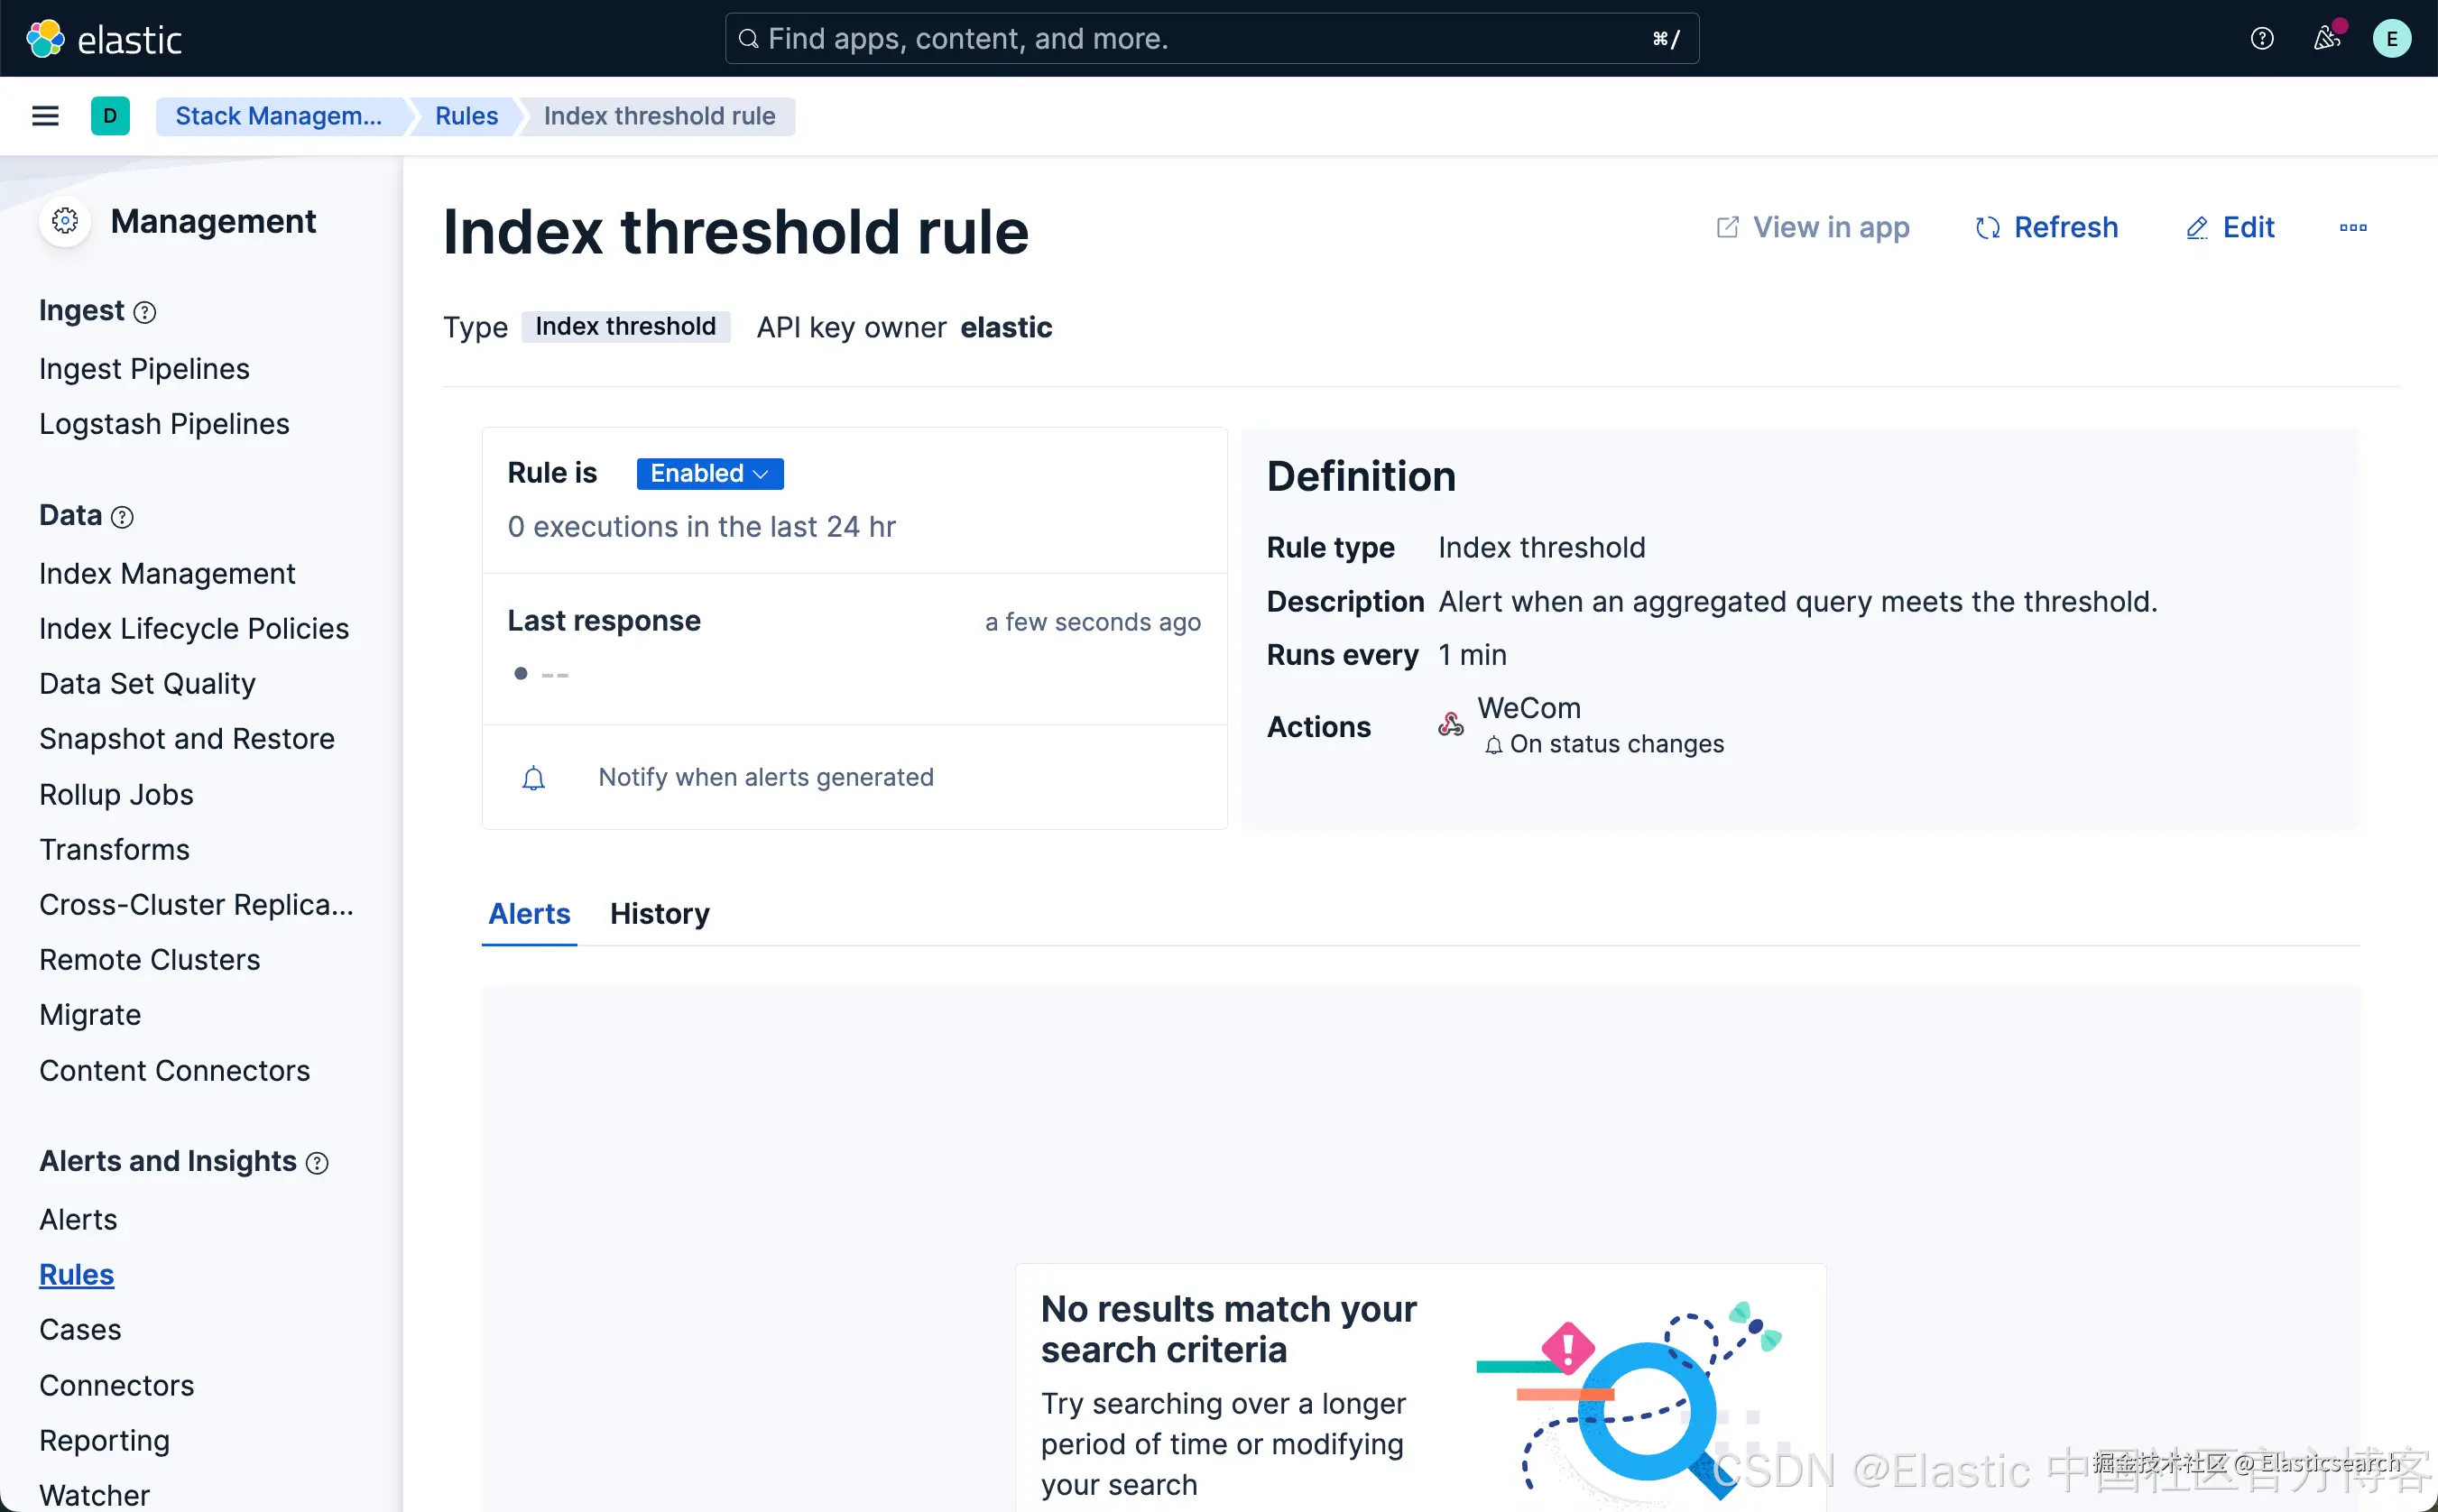The height and width of the screenshot is (1512, 2438).
Task: Open the three-dots more actions menu
Action: pyautogui.click(x=2353, y=228)
